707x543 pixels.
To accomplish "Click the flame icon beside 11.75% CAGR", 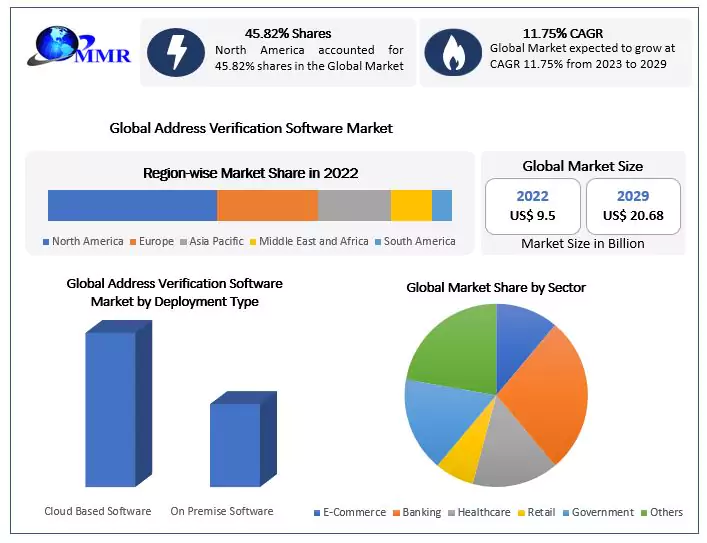I will (x=453, y=52).
